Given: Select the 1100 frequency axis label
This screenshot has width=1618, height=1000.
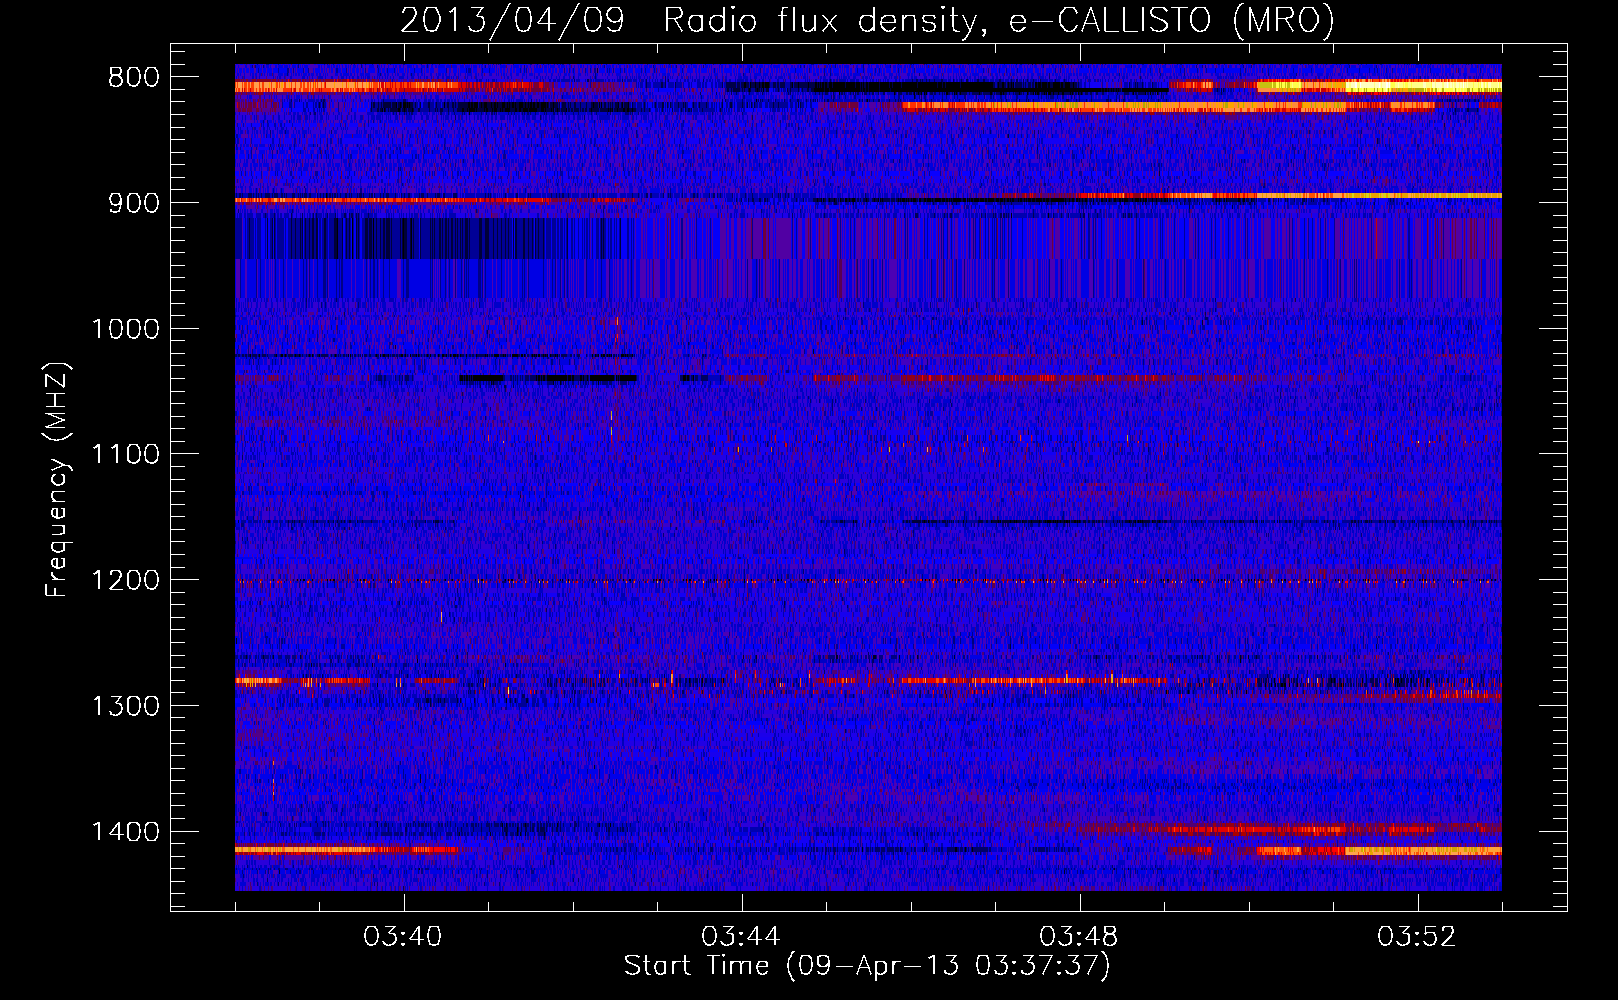Looking at the screenshot, I should coord(125,455).
